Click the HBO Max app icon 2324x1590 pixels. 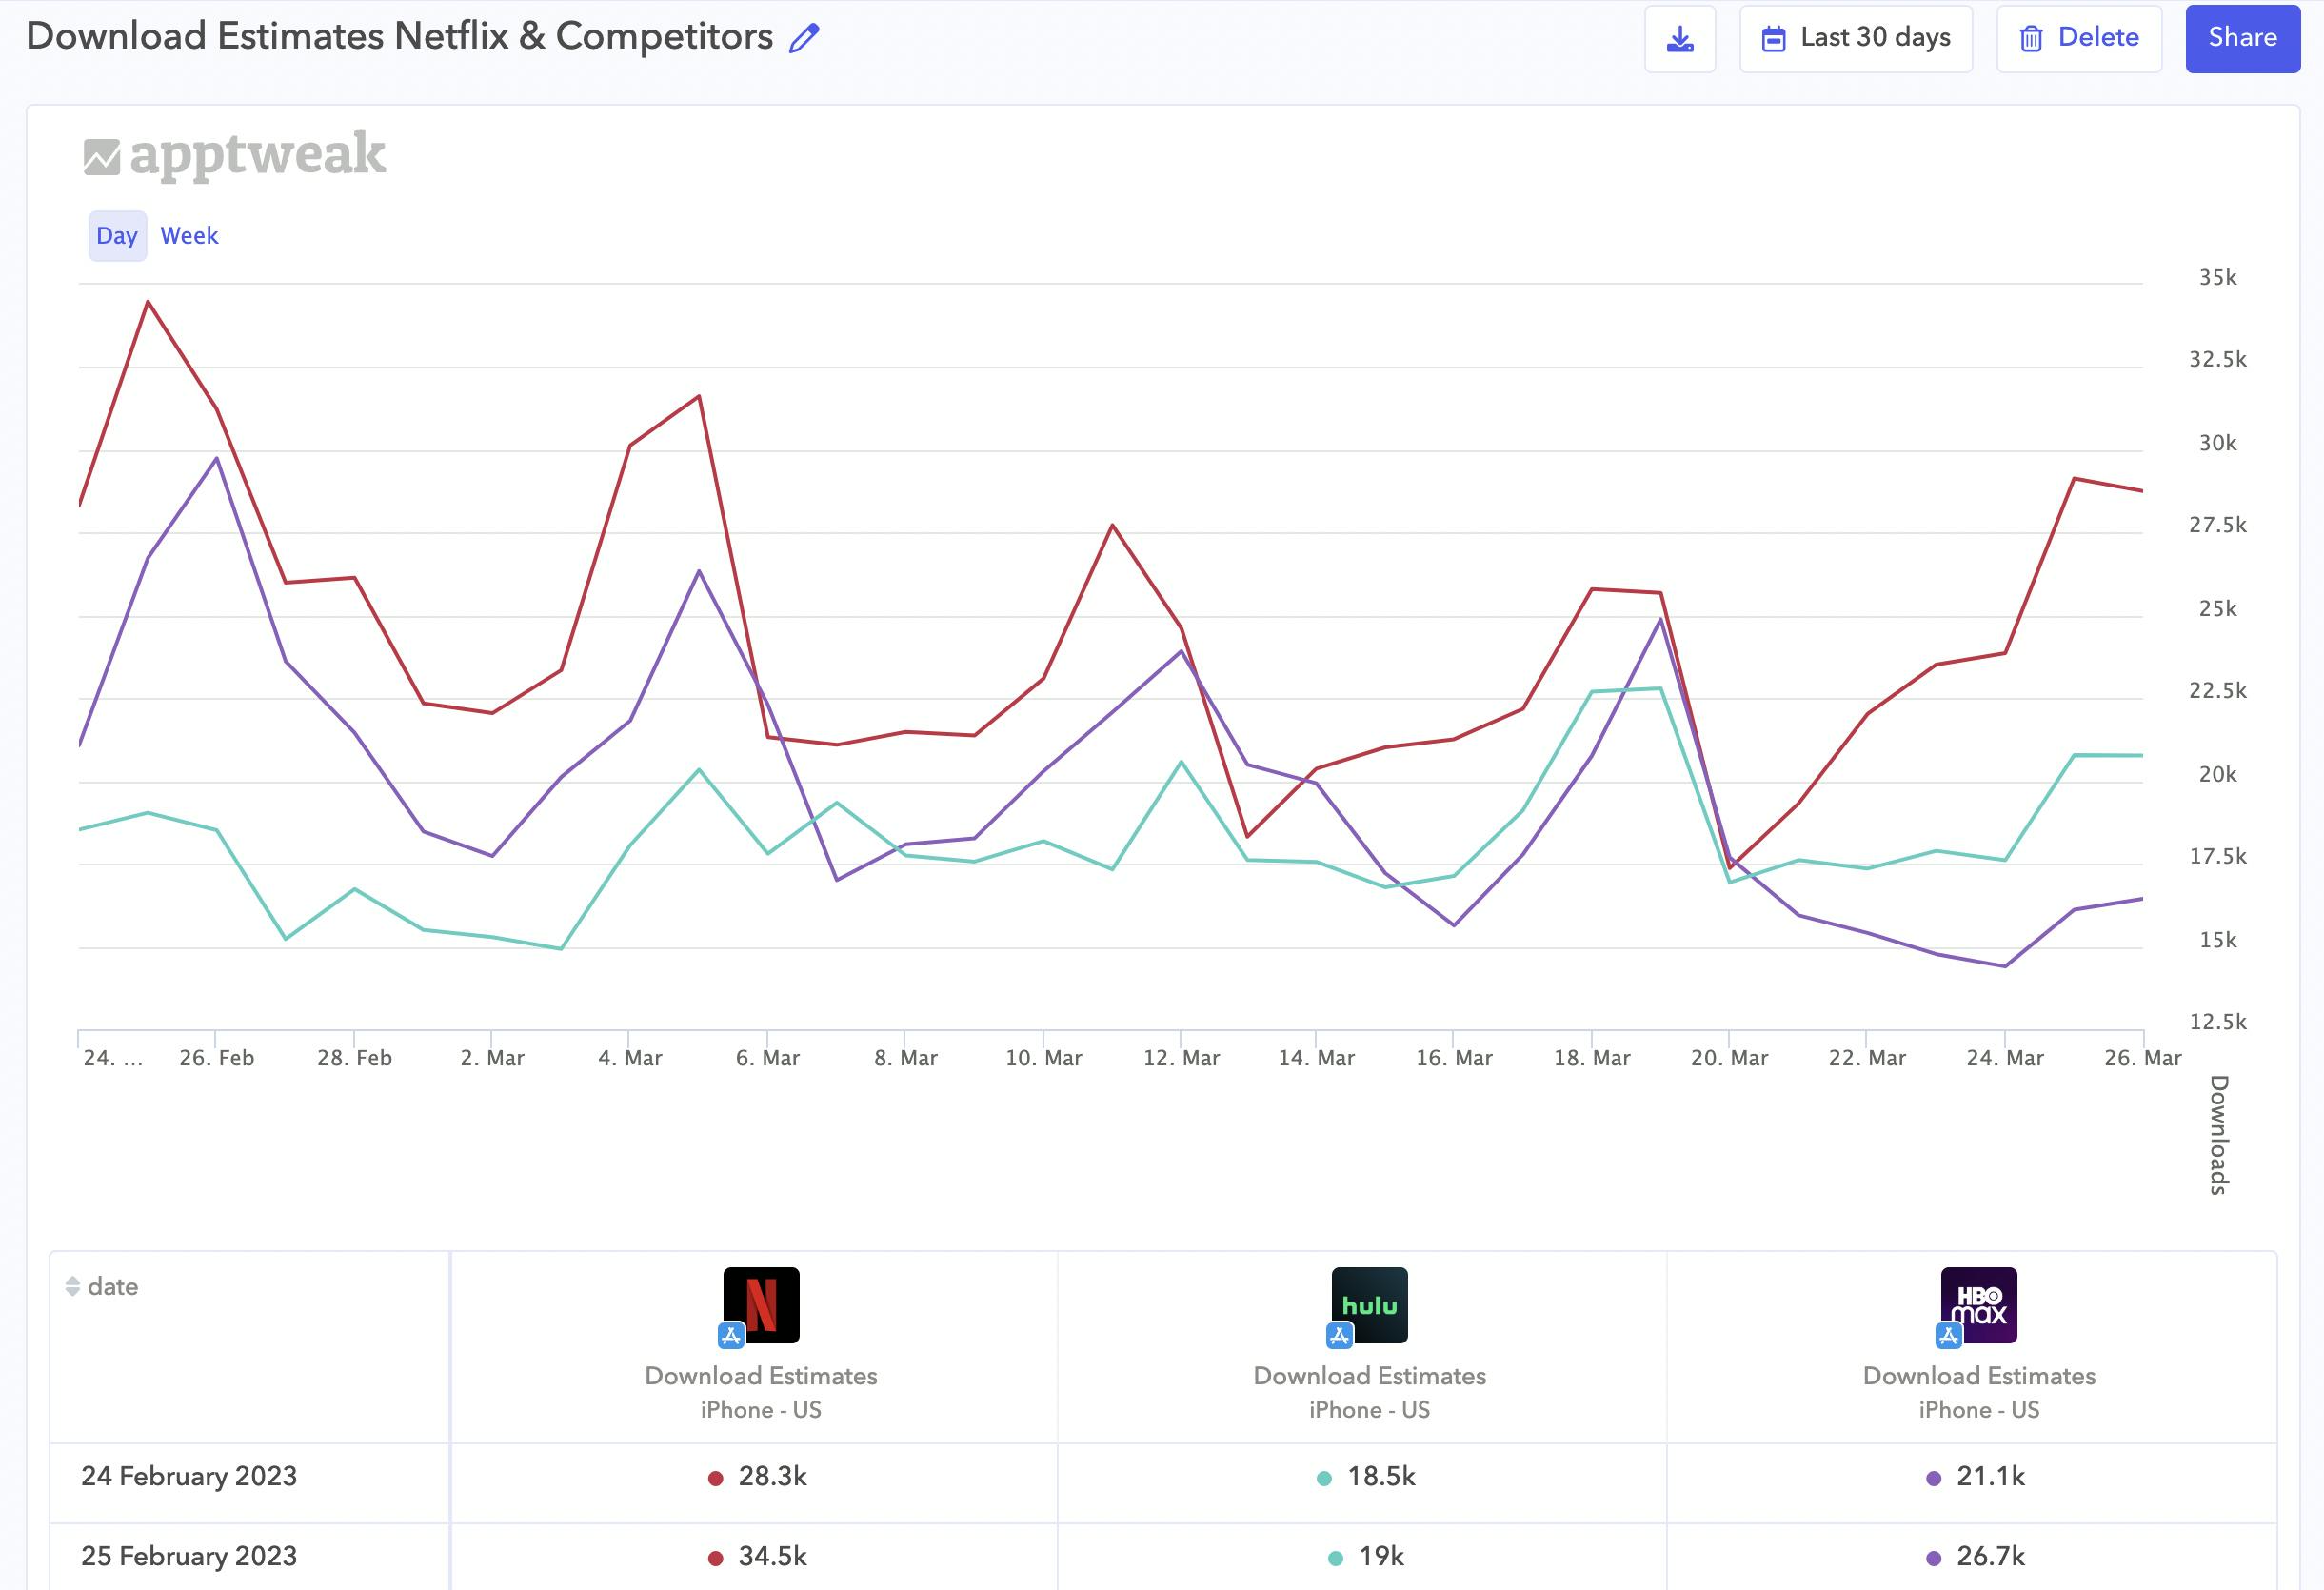tap(1978, 1304)
